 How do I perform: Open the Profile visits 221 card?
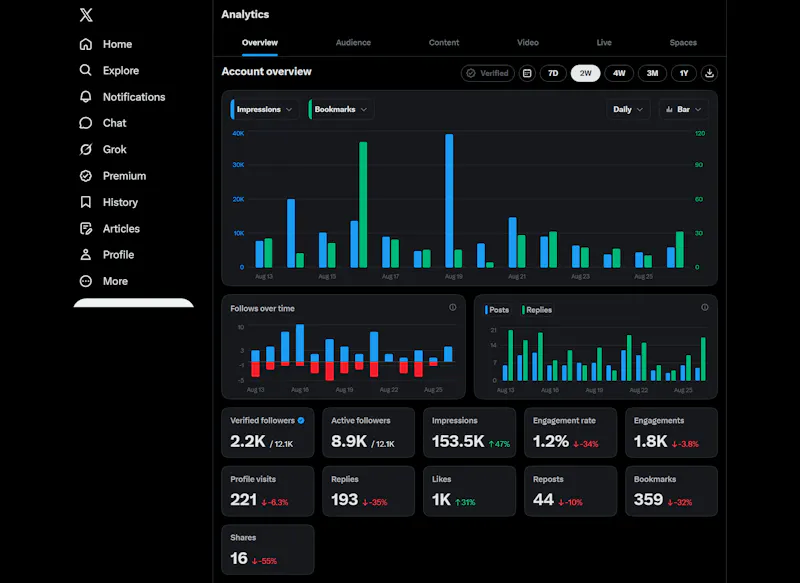pyautogui.click(x=268, y=491)
